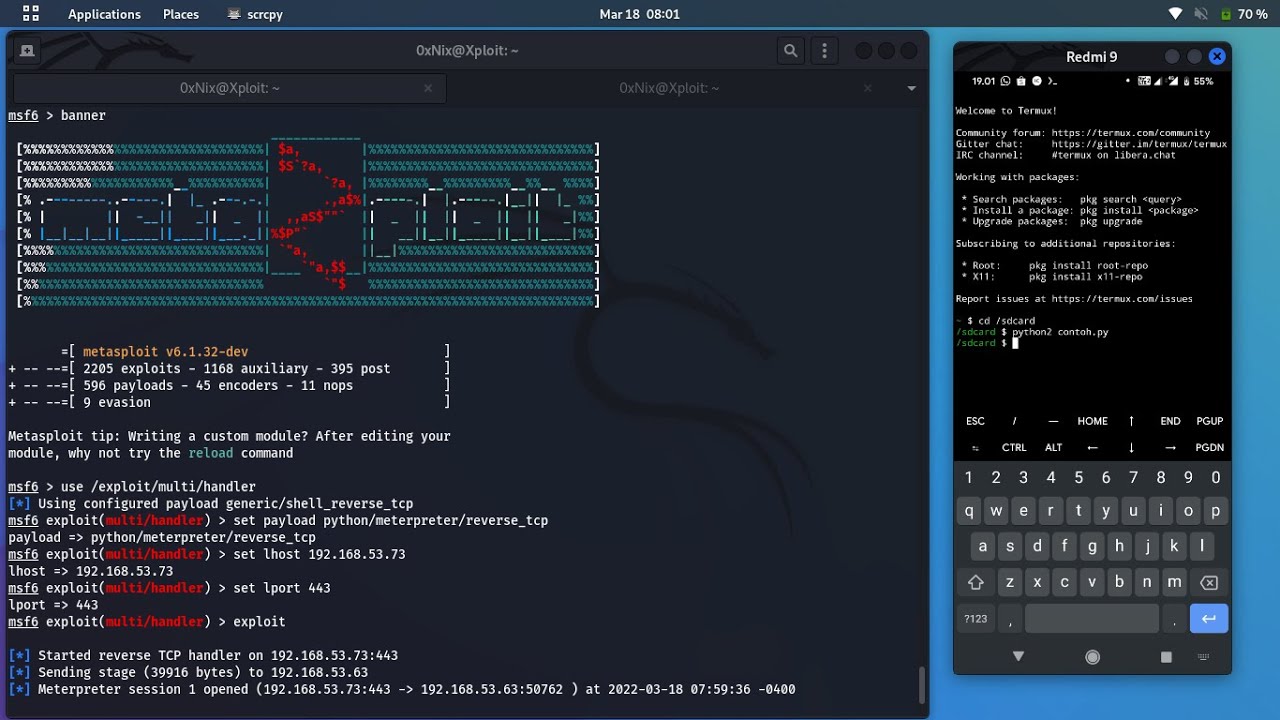Tap the right arrow key in Termux extra keys
The height and width of the screenshot is (720, 1280).
click(x=1170, y=448)
